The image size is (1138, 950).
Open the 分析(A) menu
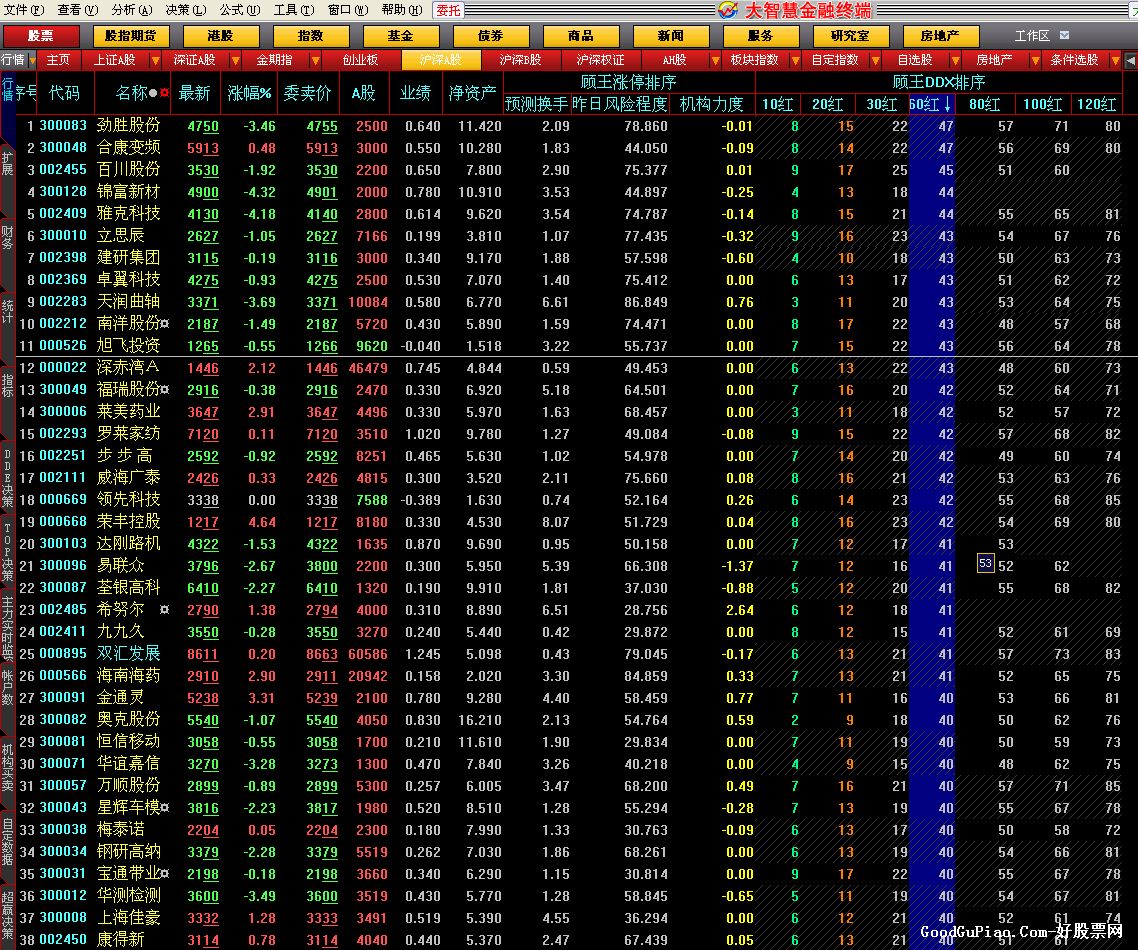(132, 9)
